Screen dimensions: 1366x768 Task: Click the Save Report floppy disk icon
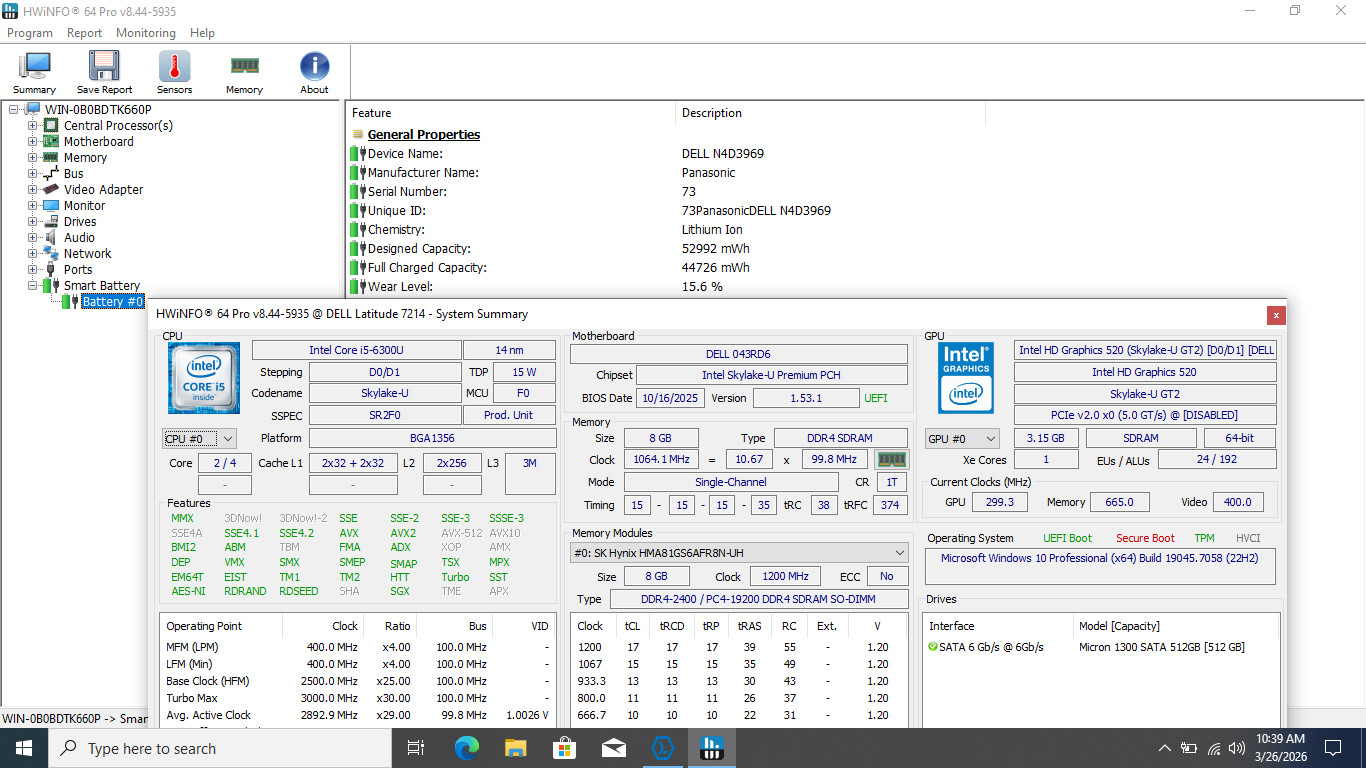point(104,65)
